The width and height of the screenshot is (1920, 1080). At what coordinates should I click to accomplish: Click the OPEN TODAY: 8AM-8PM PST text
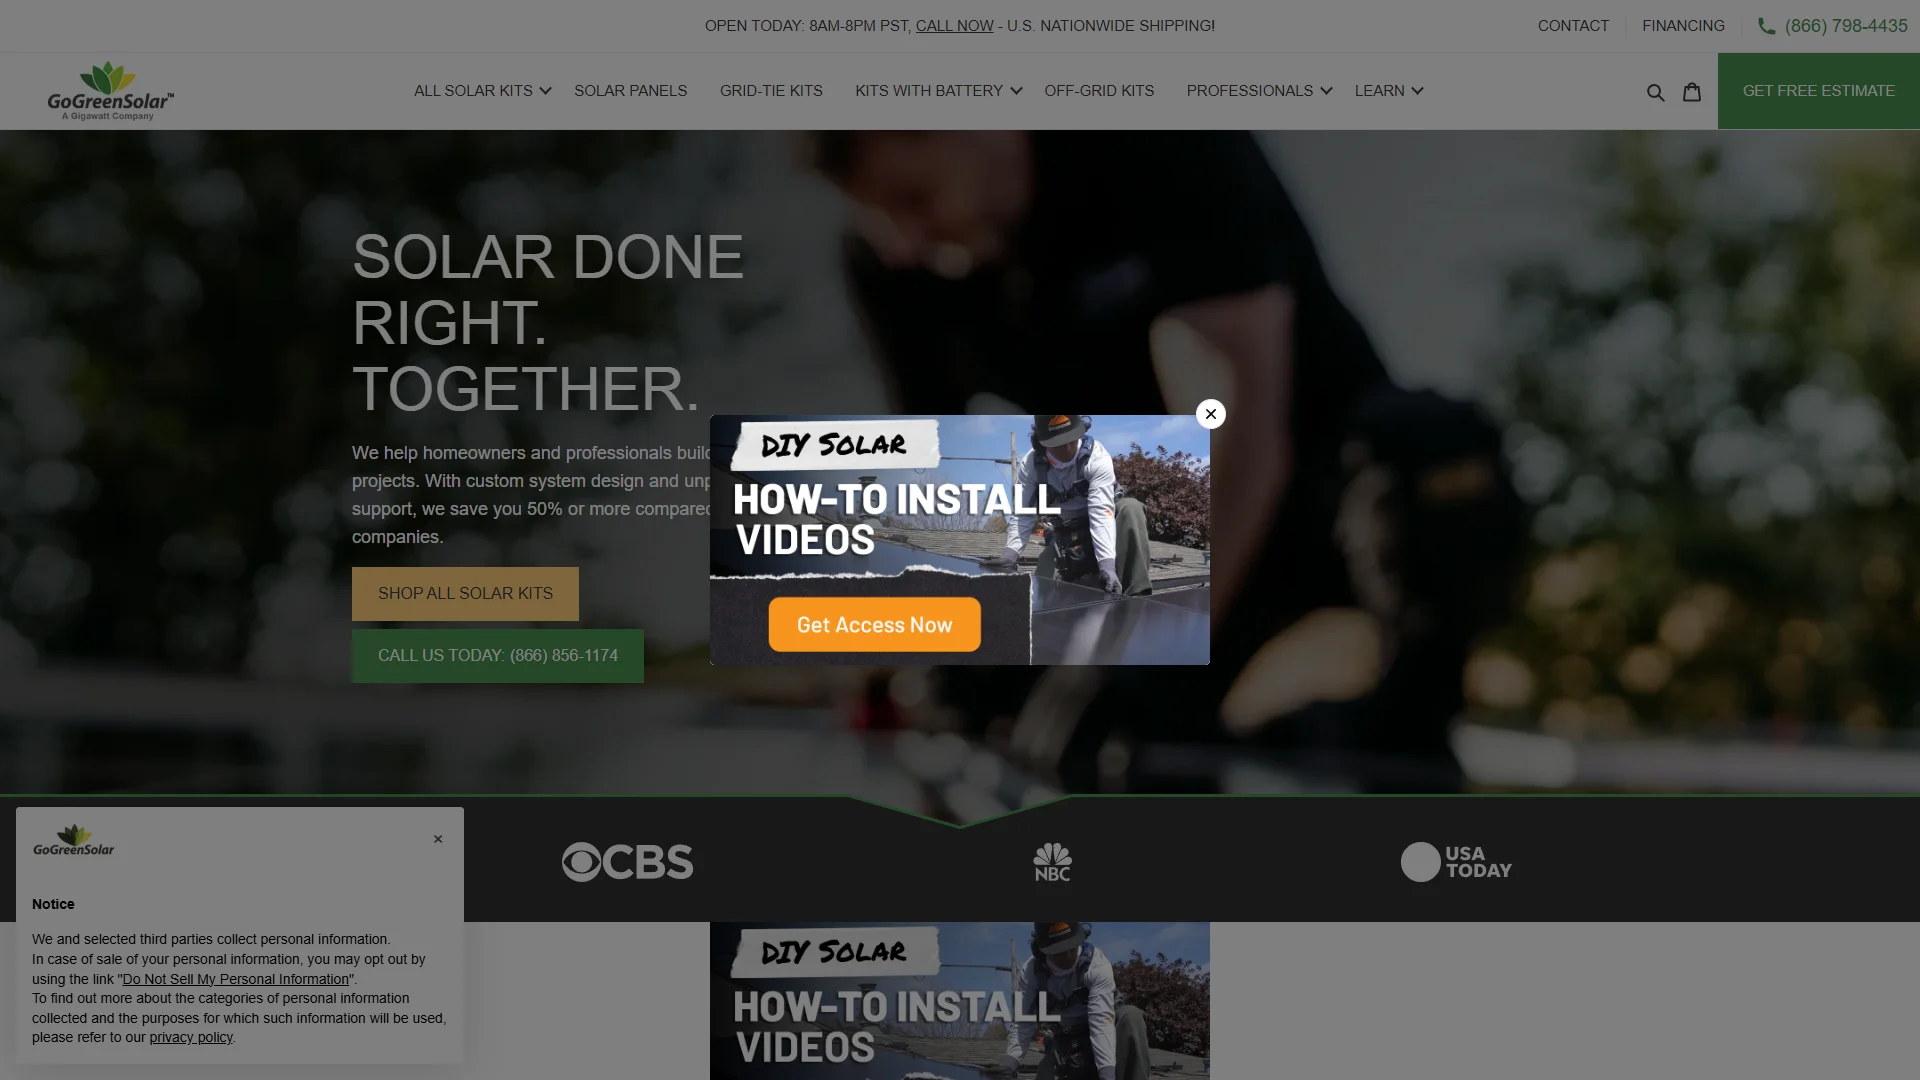tap(808, 26)
